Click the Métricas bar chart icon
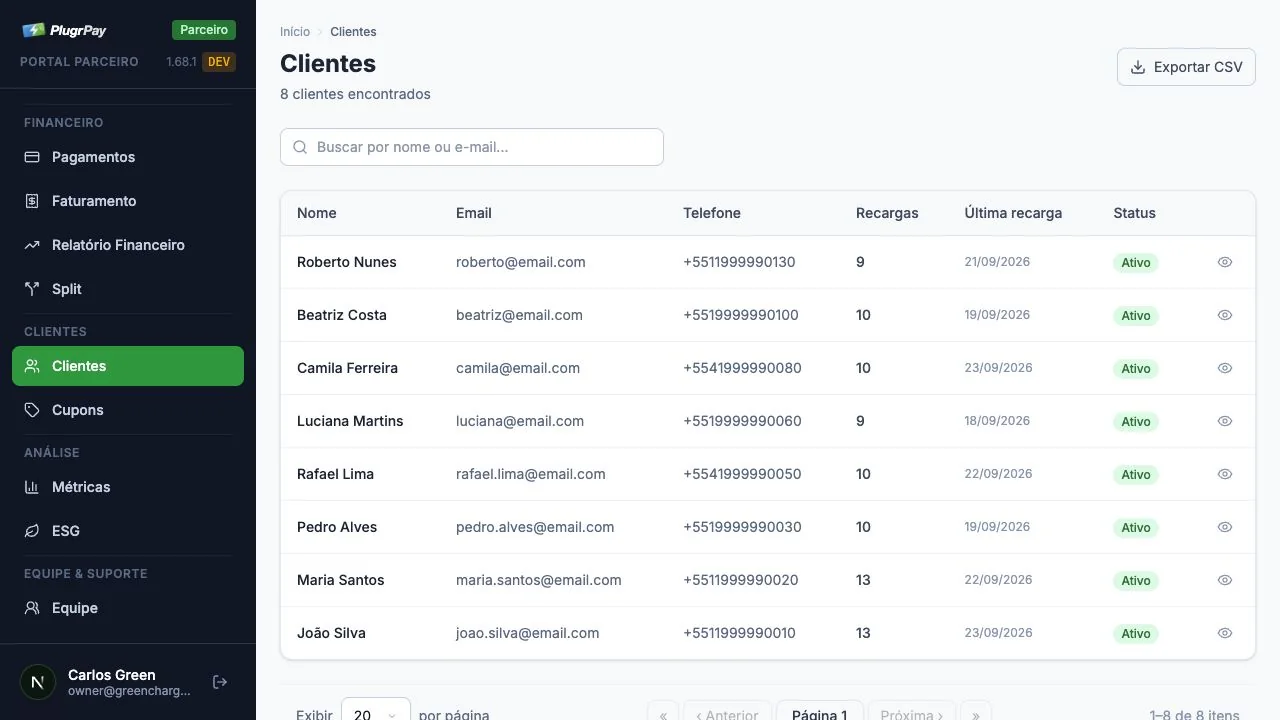Screen dimensions: 1280x720 (32, 487)
